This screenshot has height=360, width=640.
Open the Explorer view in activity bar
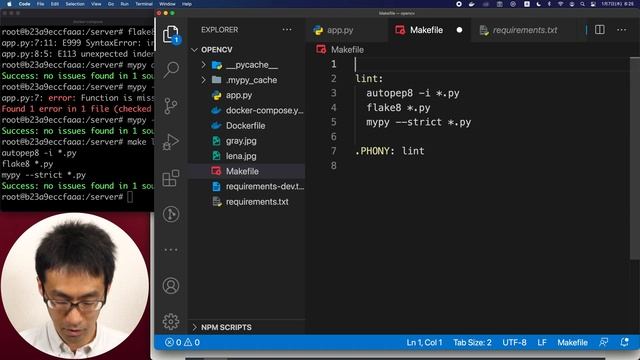point(171,34)
